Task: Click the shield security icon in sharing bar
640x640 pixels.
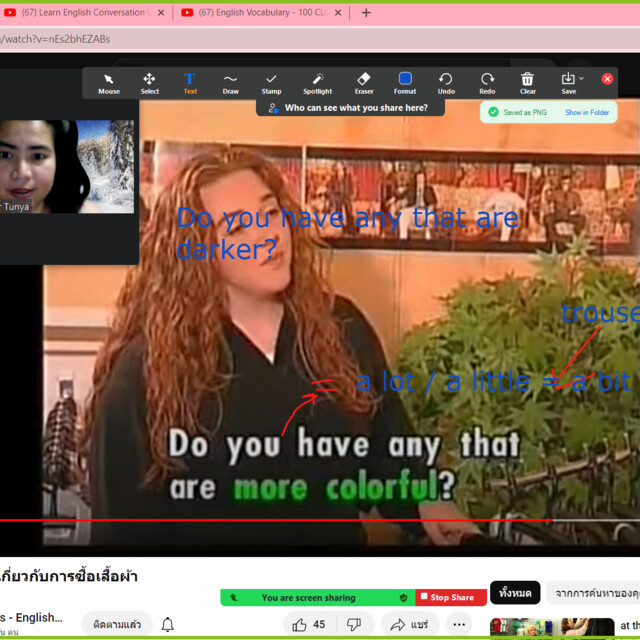Action: click(x=403, y=598)
